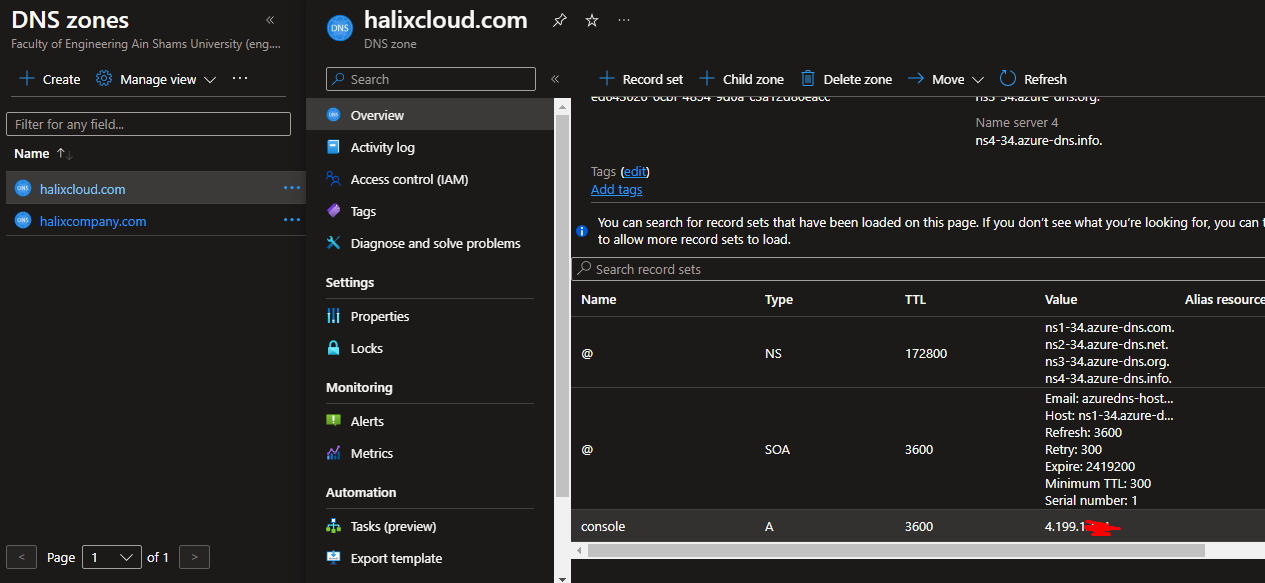Collapse the DNS zones list panel
1265x583 pixels.
point(270,20)
